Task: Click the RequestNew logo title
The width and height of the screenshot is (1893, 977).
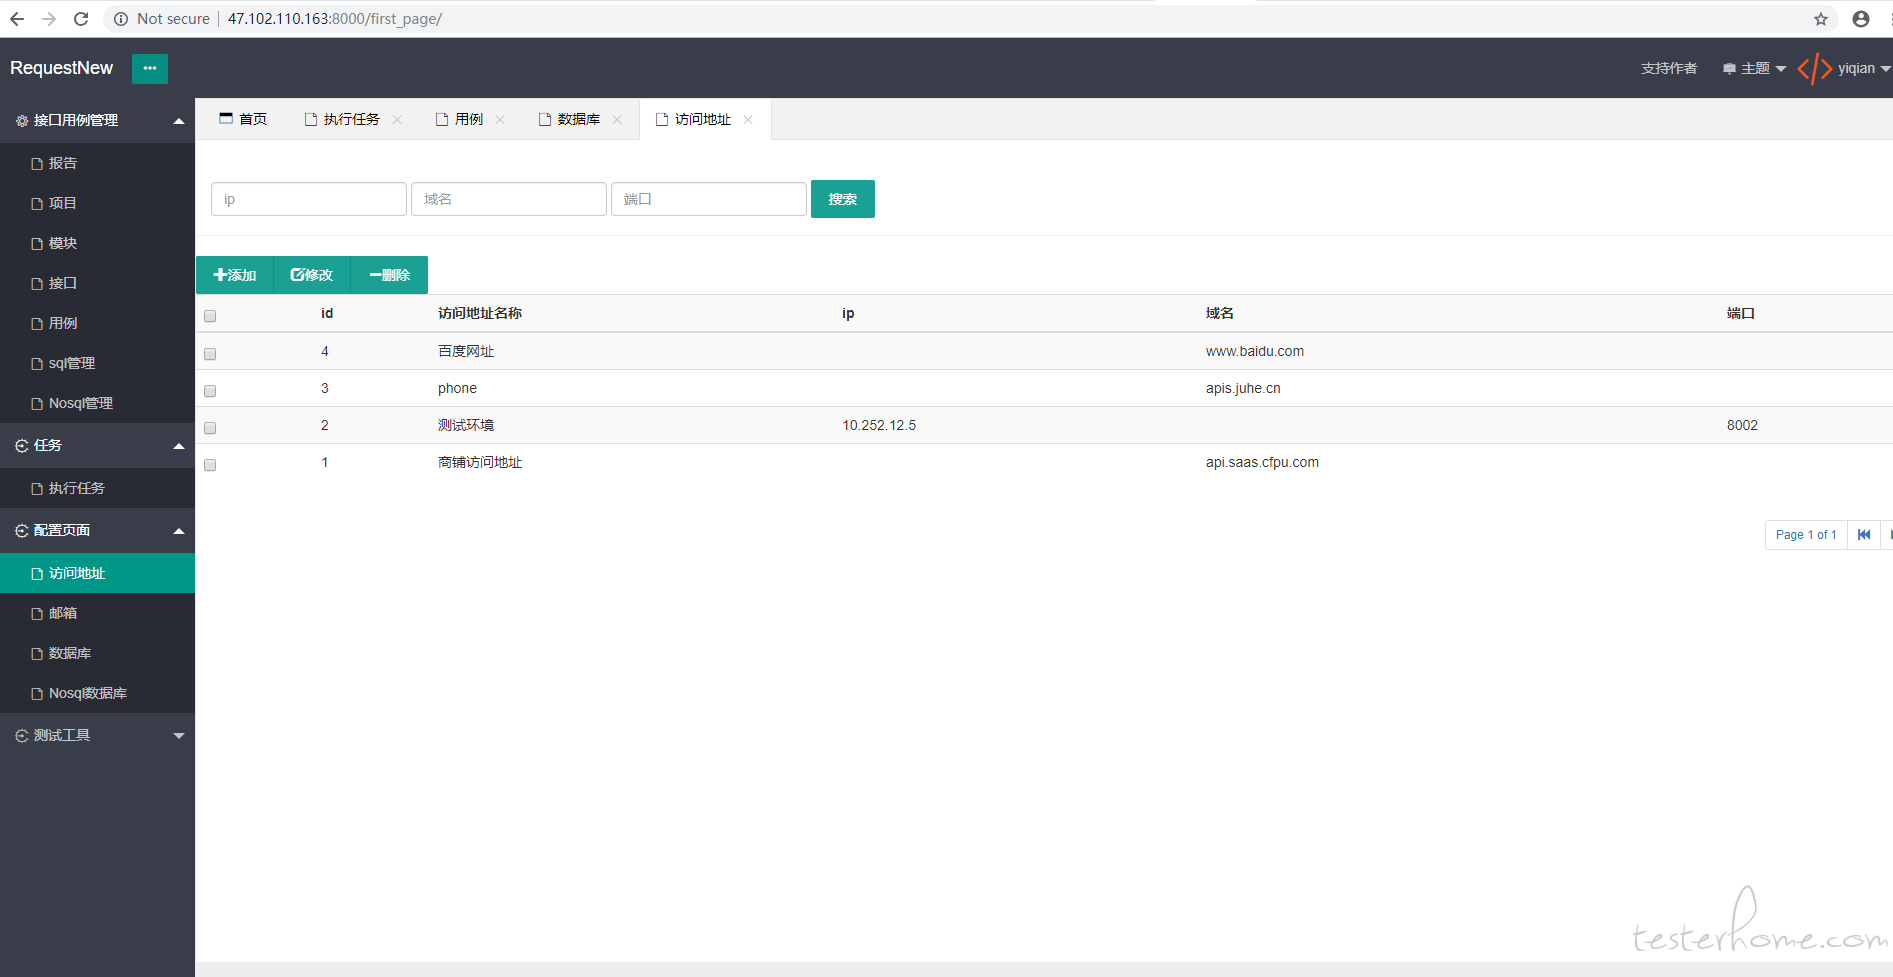Action: pos(62,68)
